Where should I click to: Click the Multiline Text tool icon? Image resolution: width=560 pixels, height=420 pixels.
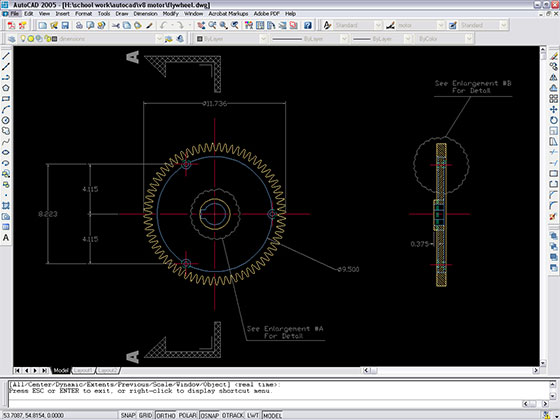[x=6, y=238]
